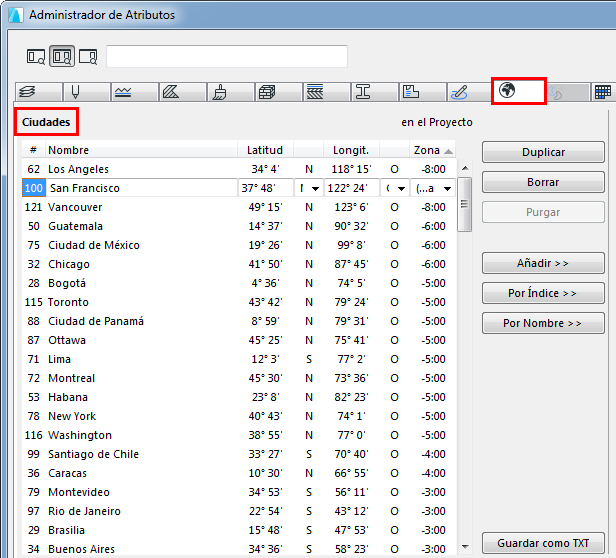Edit San Francisco latitude 37° 48' field
Viewport: 616px width, 558px height.
pos(266,188)
